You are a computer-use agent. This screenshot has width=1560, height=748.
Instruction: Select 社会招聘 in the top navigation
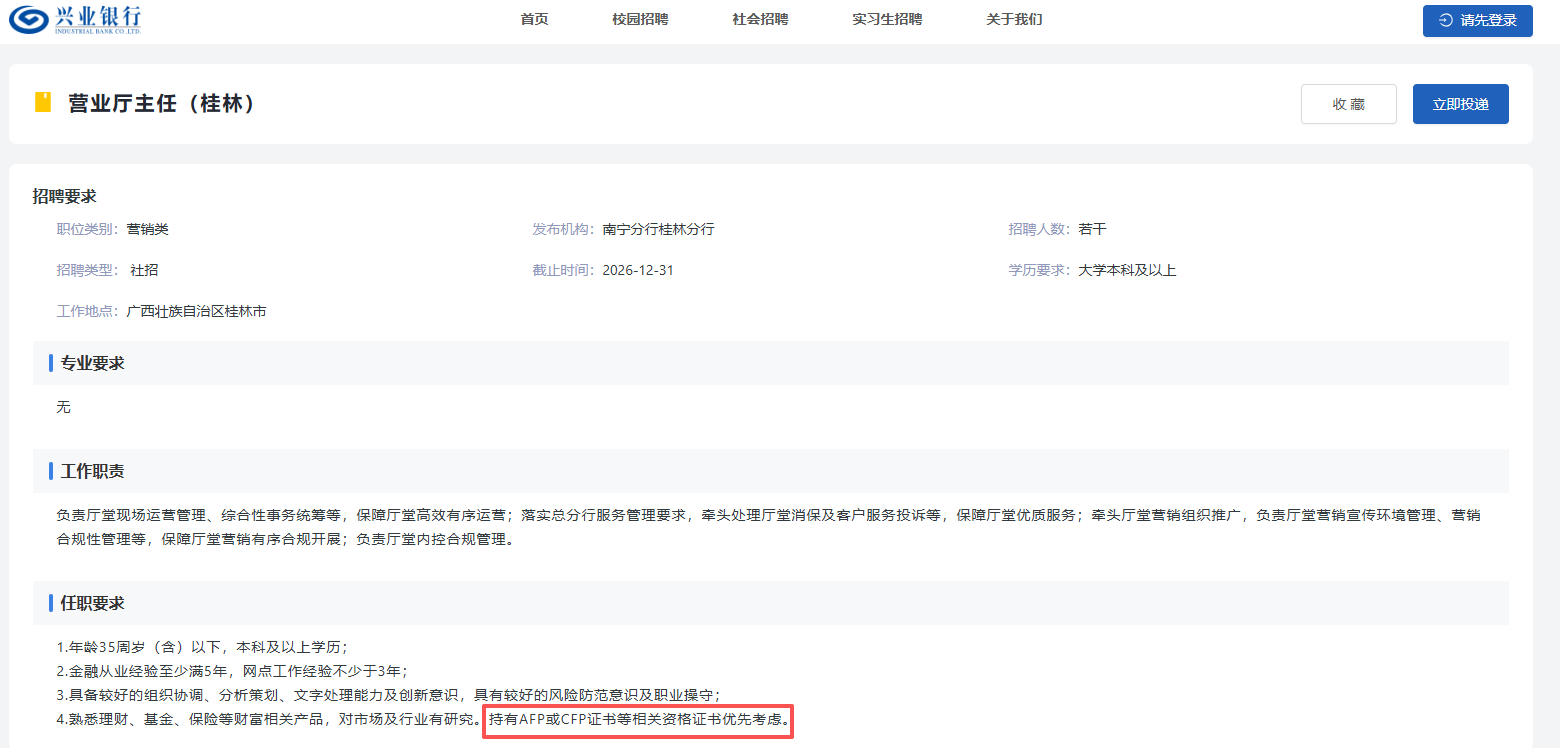point(760,19)
